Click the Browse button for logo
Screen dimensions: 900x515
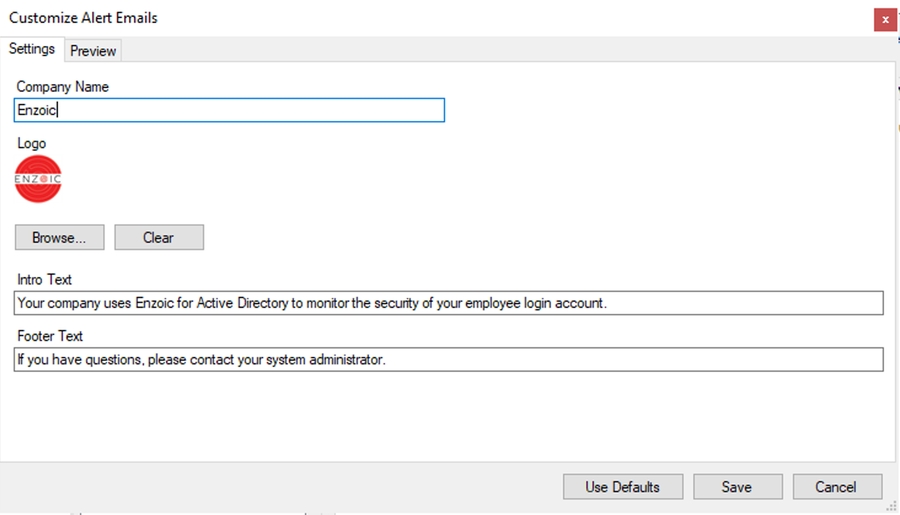click(59, 237)
